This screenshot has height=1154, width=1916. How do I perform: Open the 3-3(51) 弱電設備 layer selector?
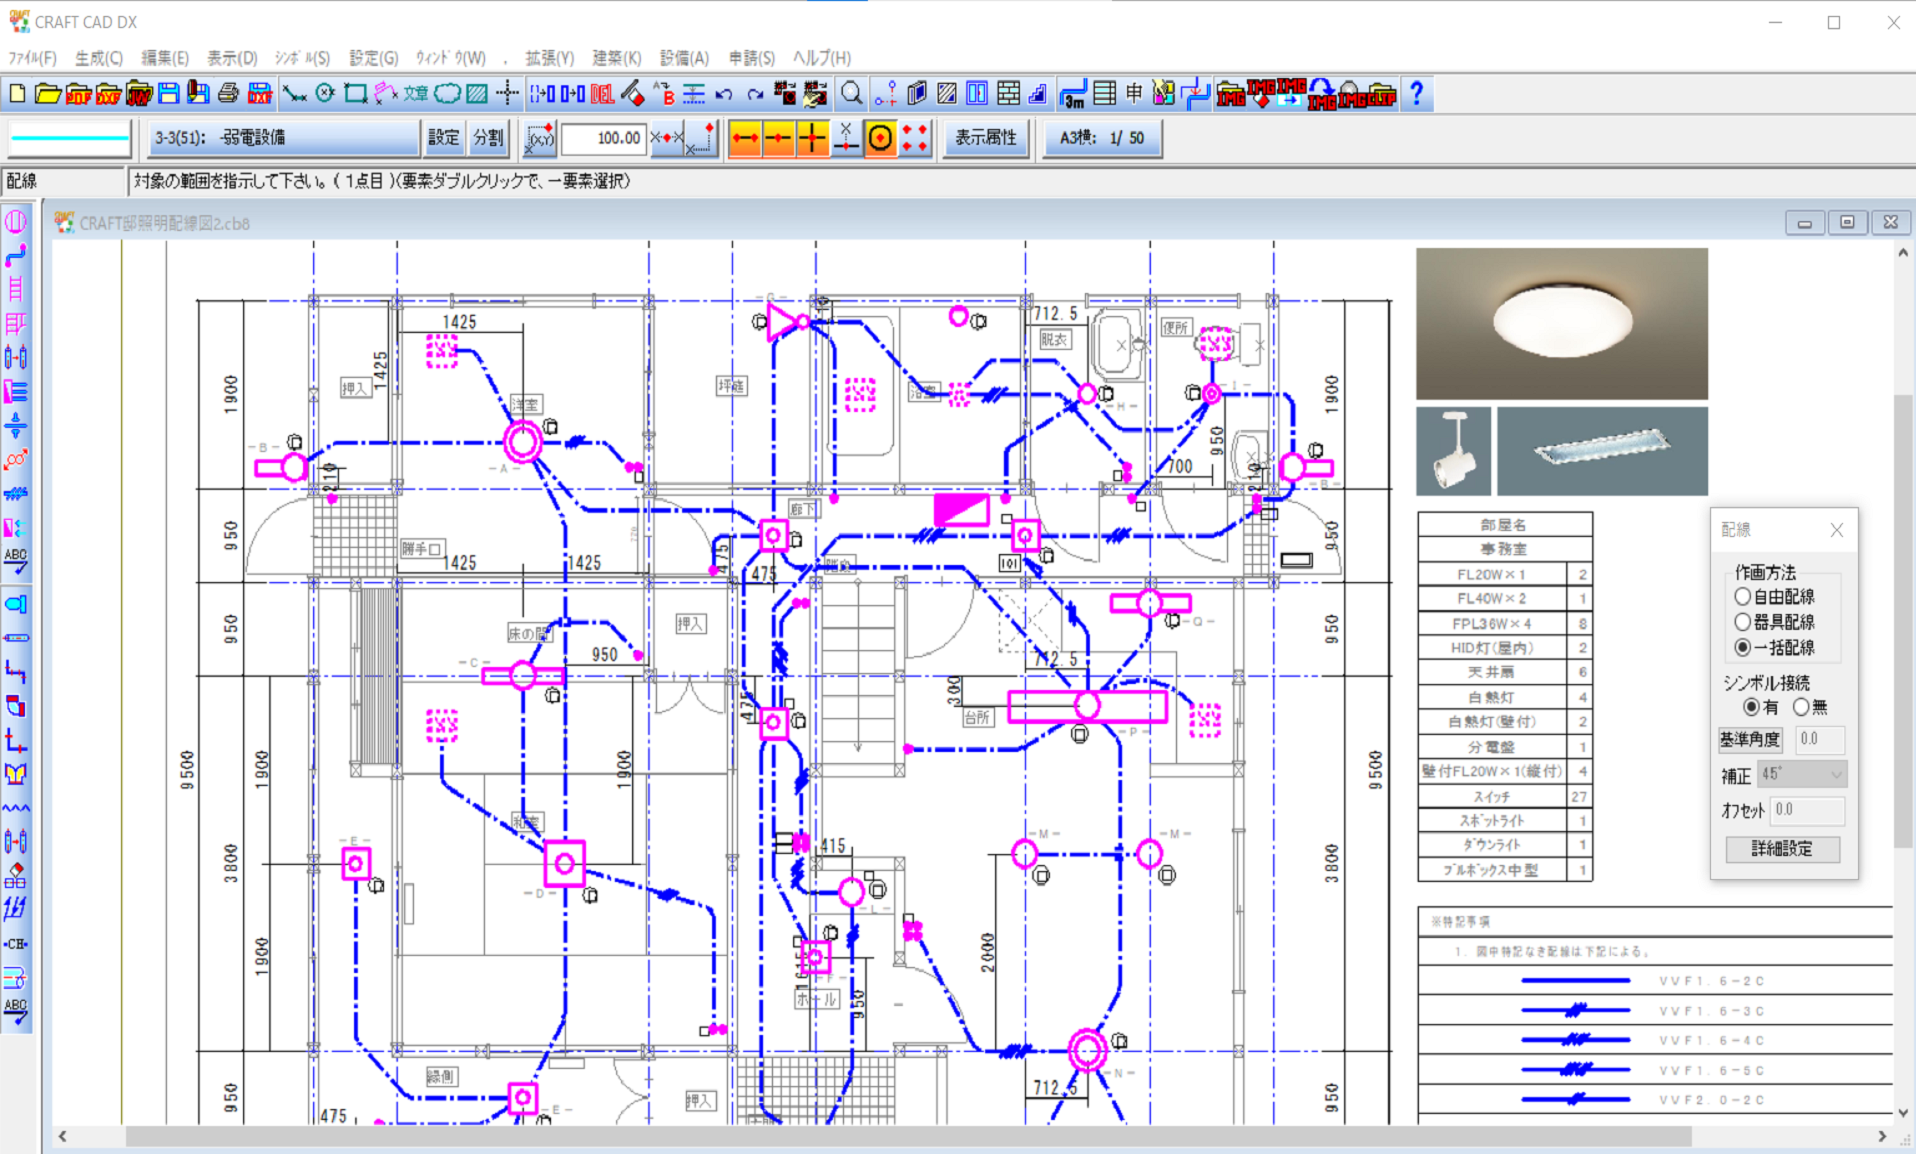click(x=285, y=138)
